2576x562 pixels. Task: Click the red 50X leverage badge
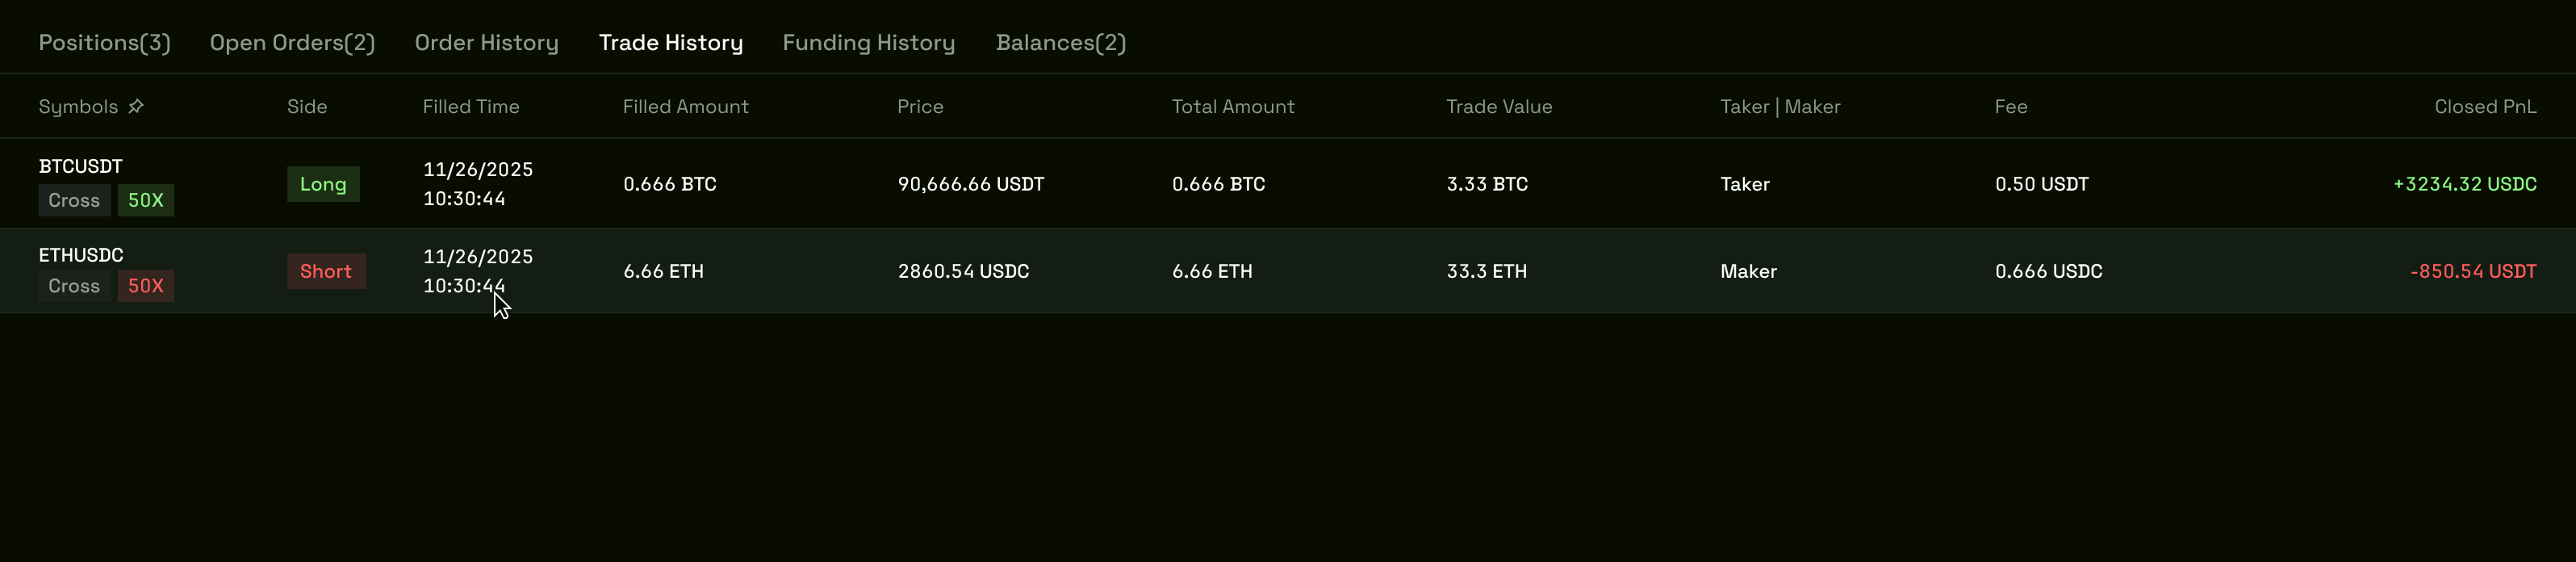(x=145, y=286)
